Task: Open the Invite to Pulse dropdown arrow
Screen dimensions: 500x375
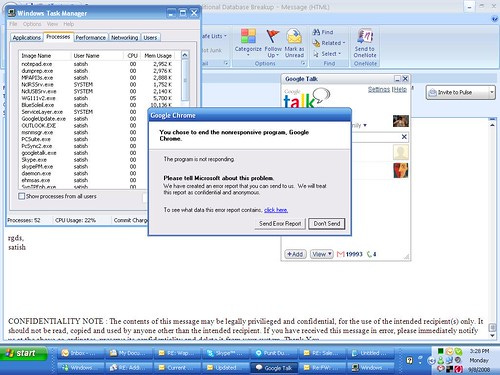Action: pyautogui.click(x=492, y=92)
